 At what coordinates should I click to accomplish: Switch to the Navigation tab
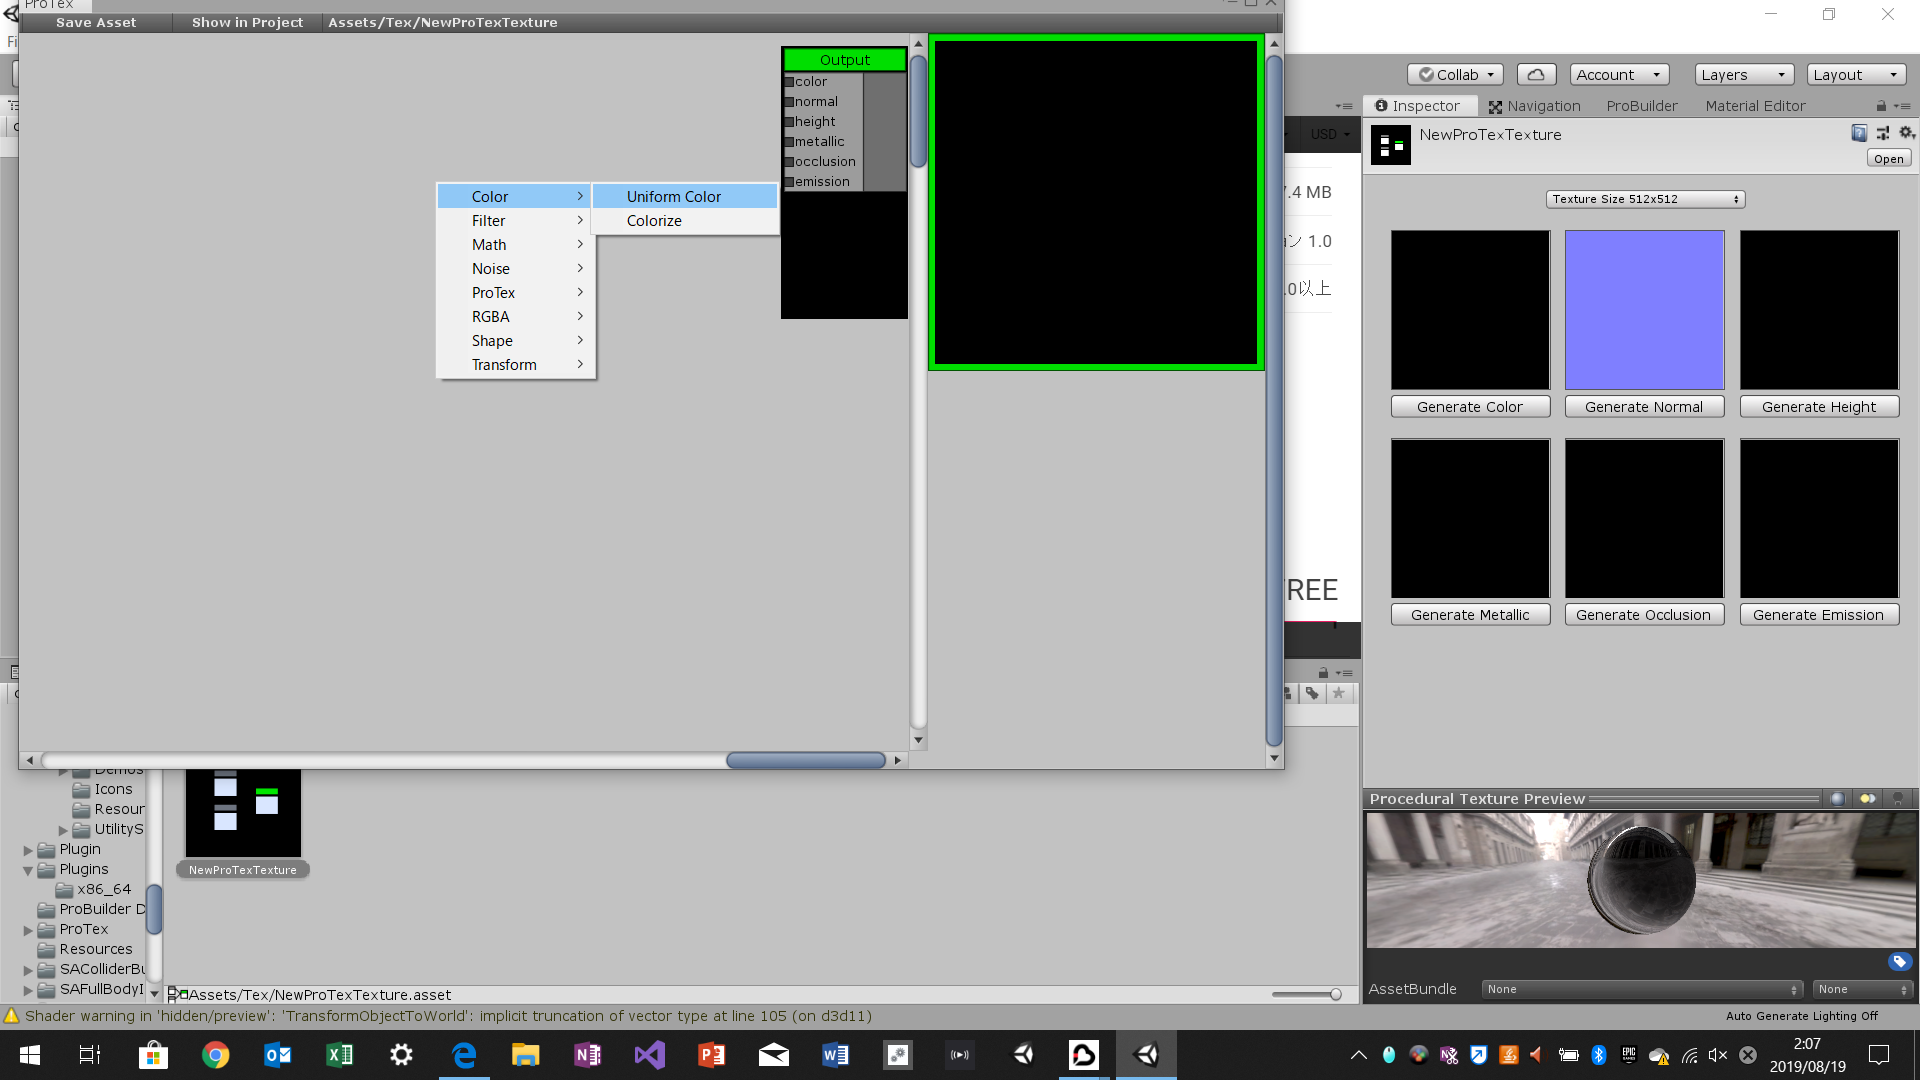click(1534, 106)
